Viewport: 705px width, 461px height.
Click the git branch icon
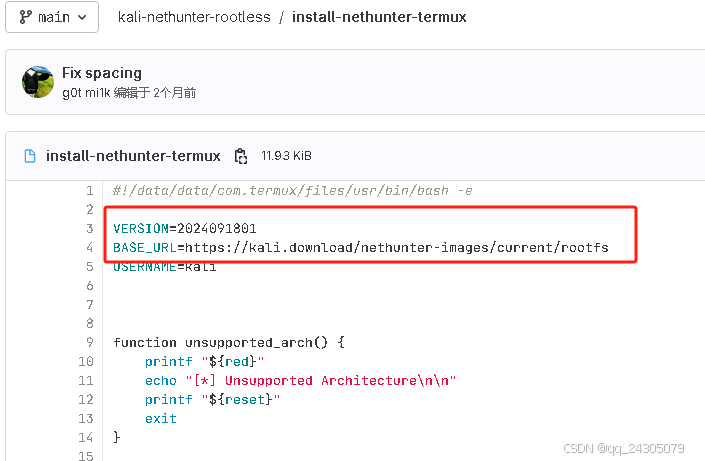coord(25,17)
